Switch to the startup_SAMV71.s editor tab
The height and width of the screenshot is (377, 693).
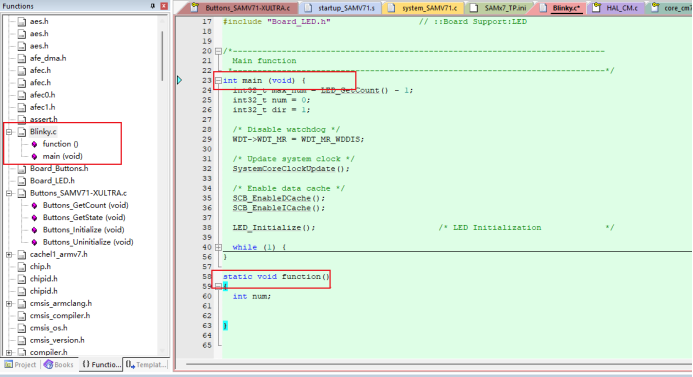tap(340, 8)
